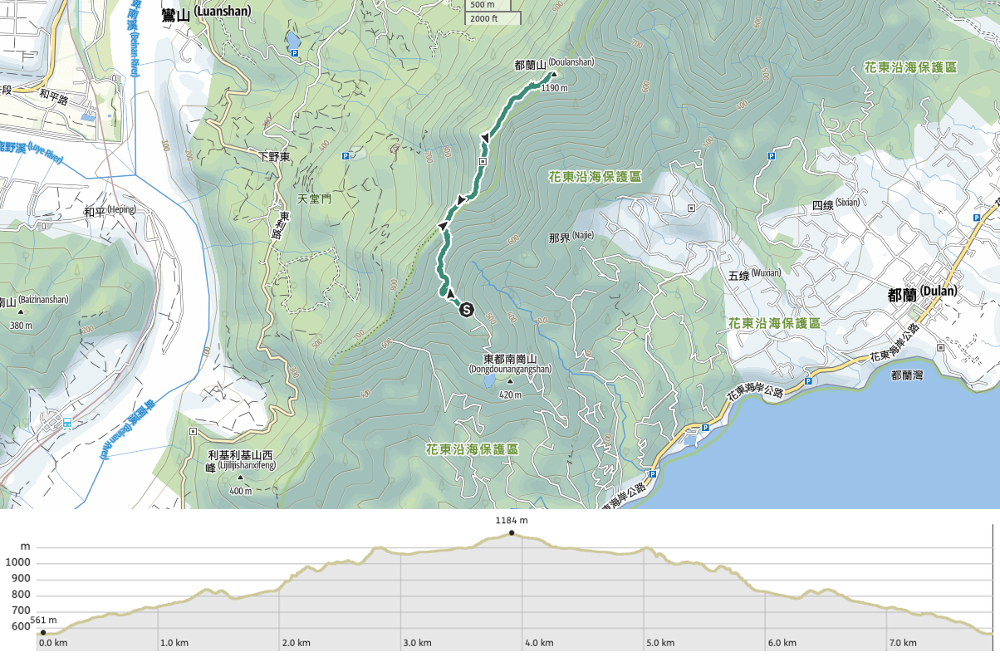Click the square marker icon north of Najie
The width and height of the screenshot is (1000, 659).
[691, 210]
